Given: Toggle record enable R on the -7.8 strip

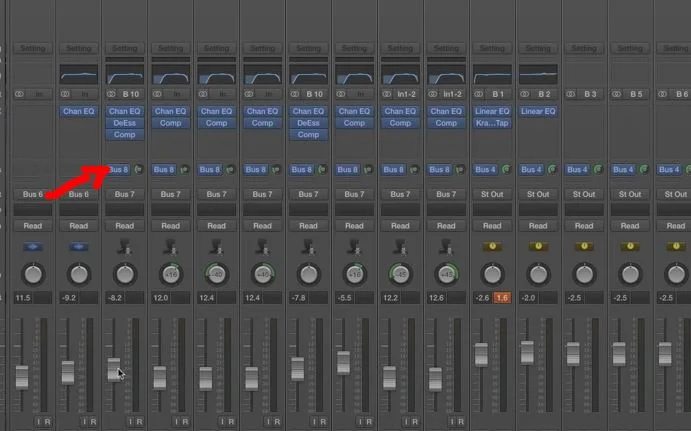Looking at the screenshot, I should click(x=323, y=422).
